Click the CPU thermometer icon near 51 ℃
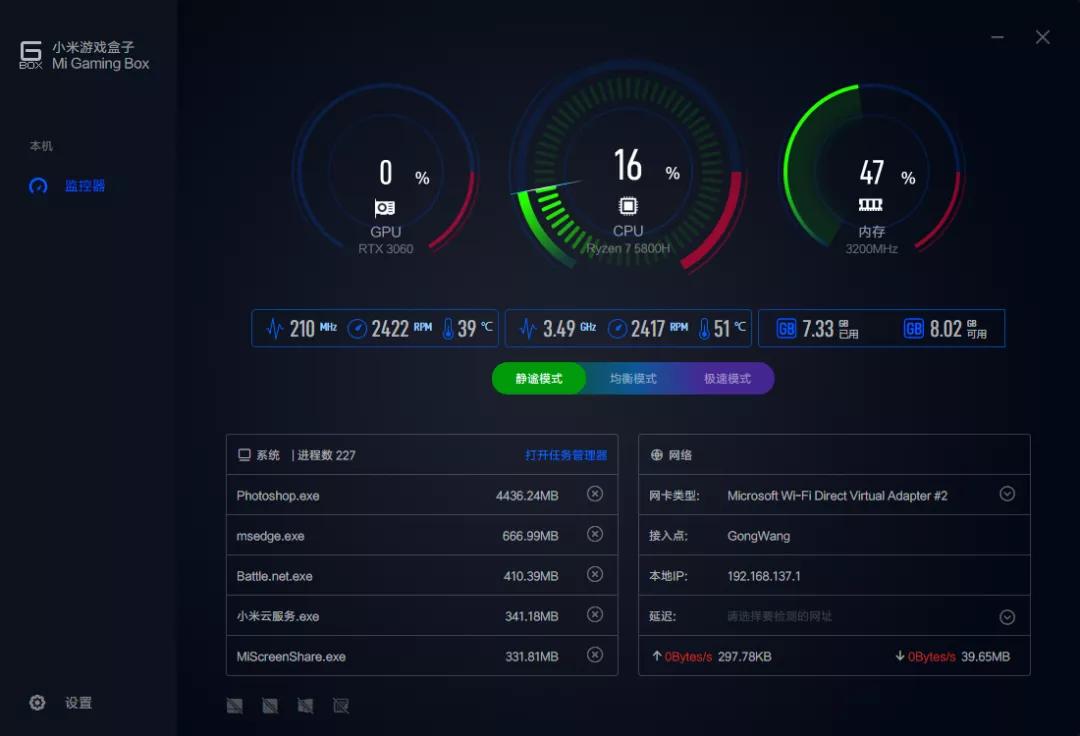 (704, 328)
